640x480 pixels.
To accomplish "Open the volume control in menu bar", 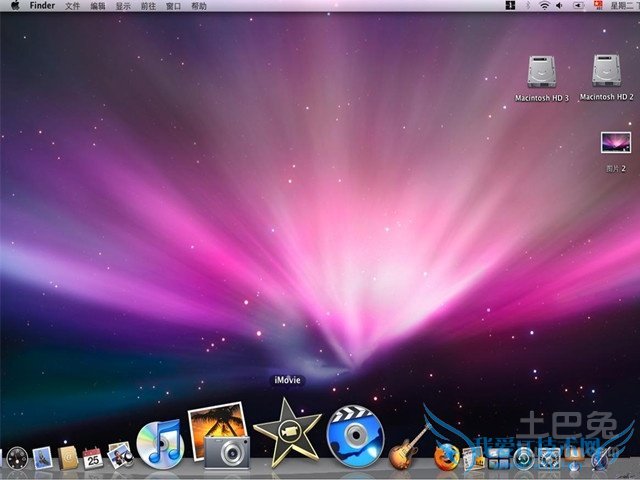I will (560, 6).
